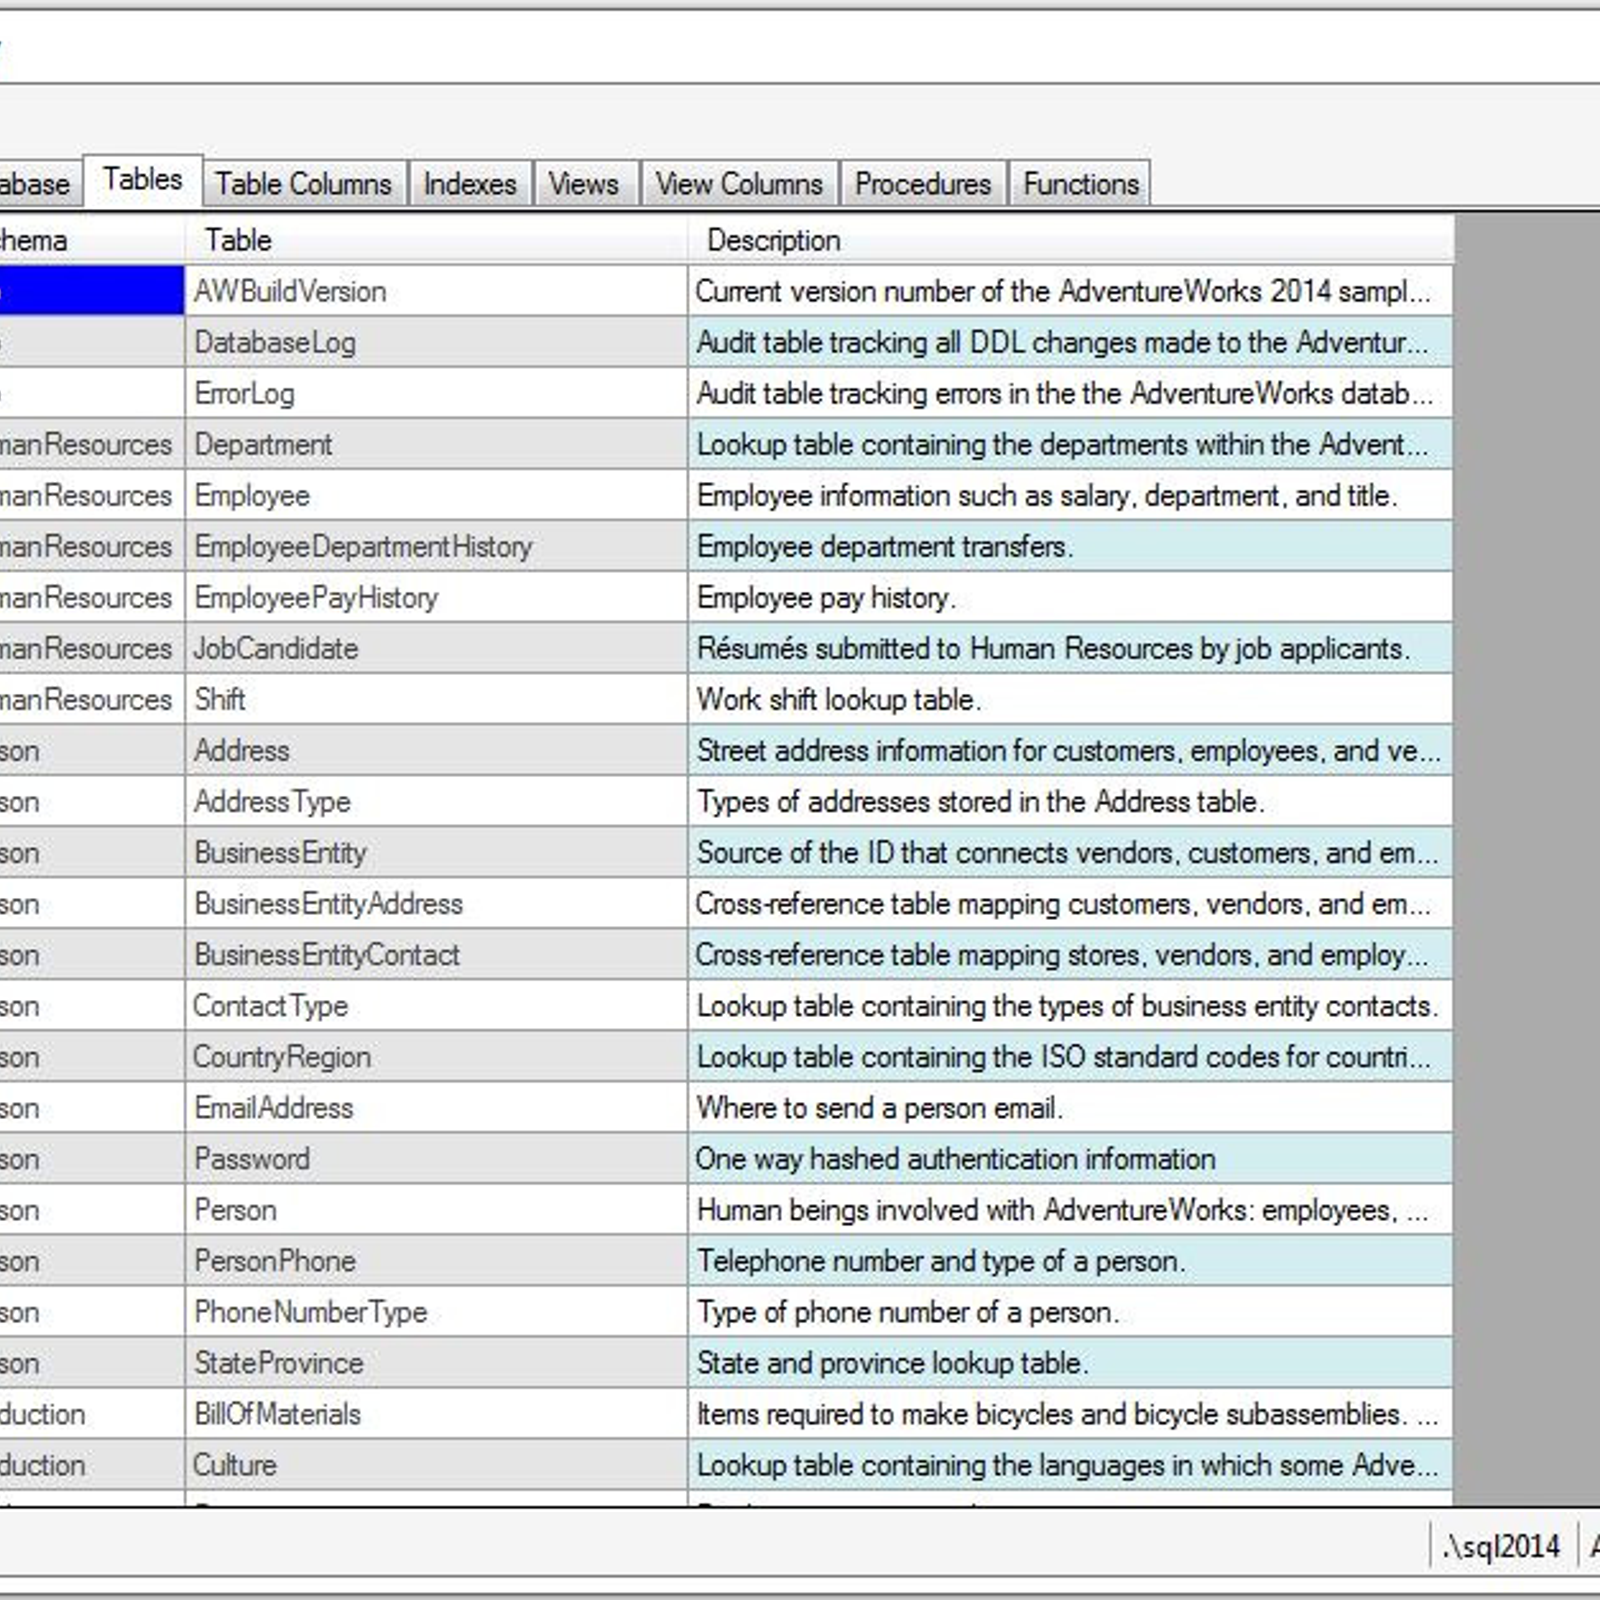
Task: Open the Procedures tab
Action: (923, 184)
